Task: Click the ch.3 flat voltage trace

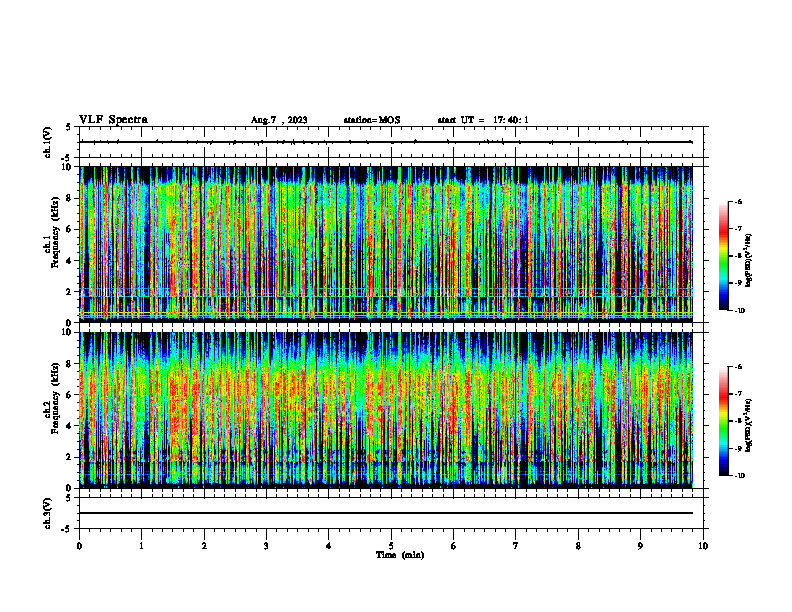Action: (x=386, y=513)
